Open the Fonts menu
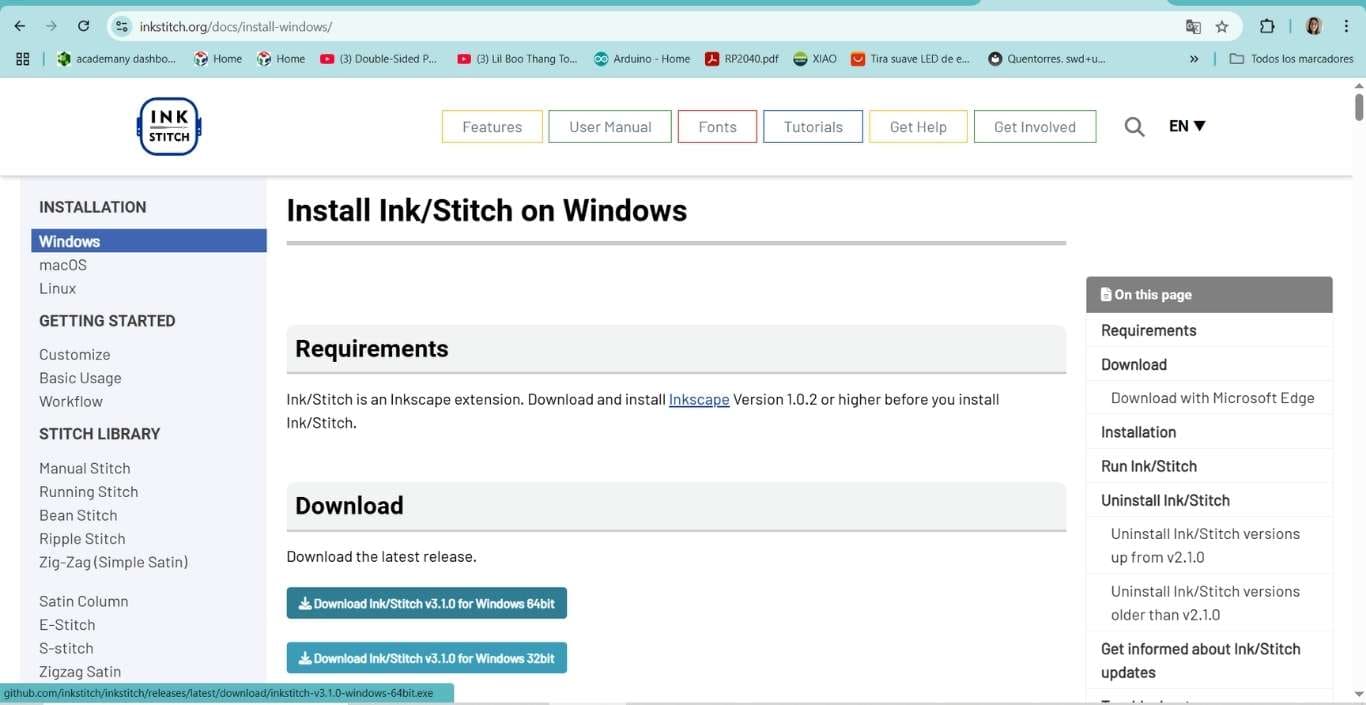The width and height of the screenshot is (1366, 705). tap(717, 127)
